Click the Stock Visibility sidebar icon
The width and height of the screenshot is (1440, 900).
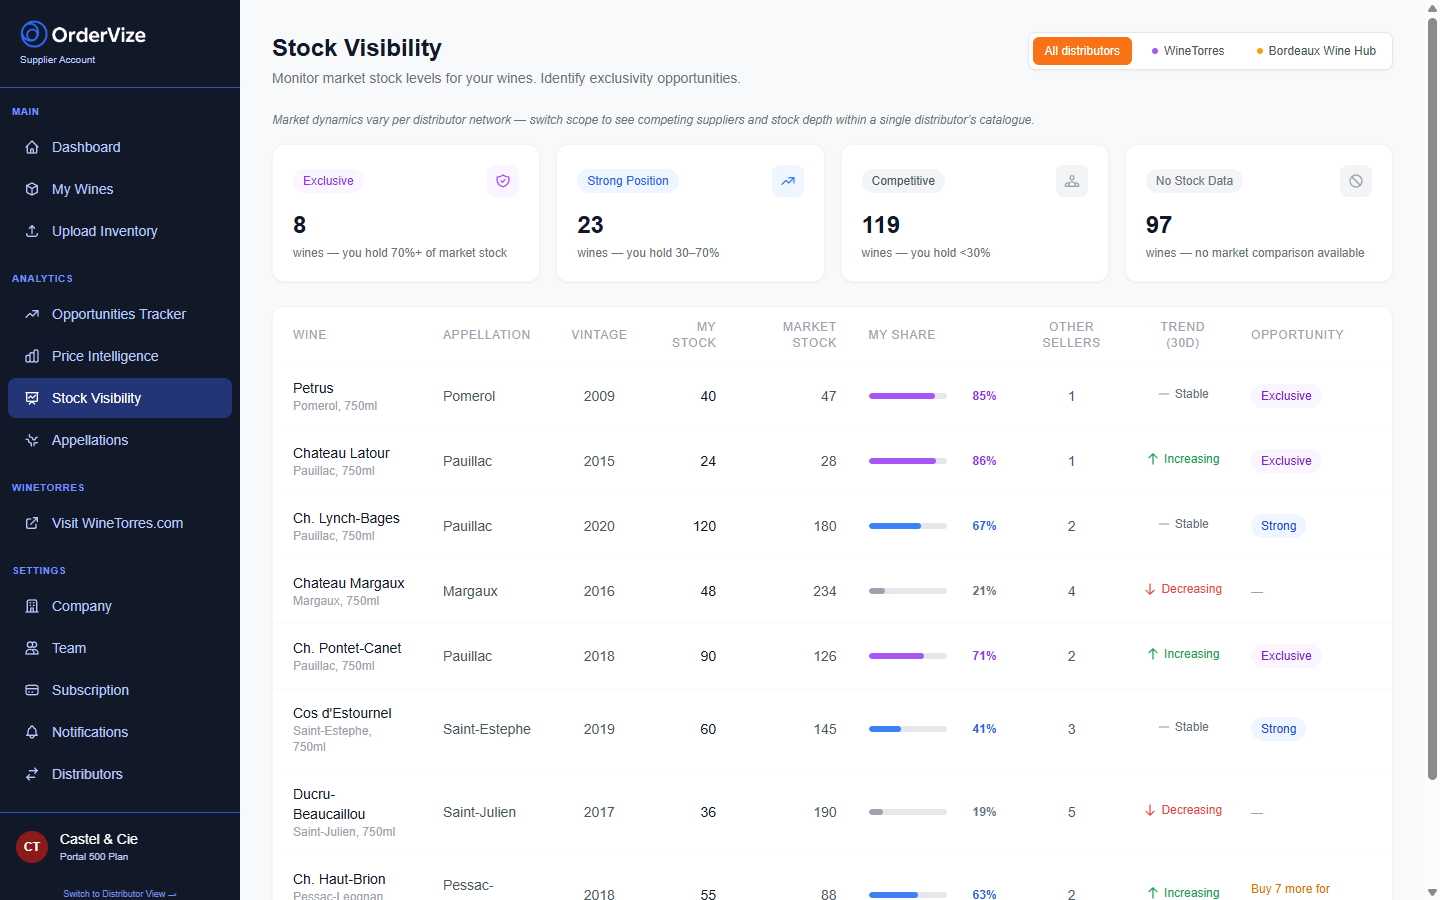(x=32, y=398)
